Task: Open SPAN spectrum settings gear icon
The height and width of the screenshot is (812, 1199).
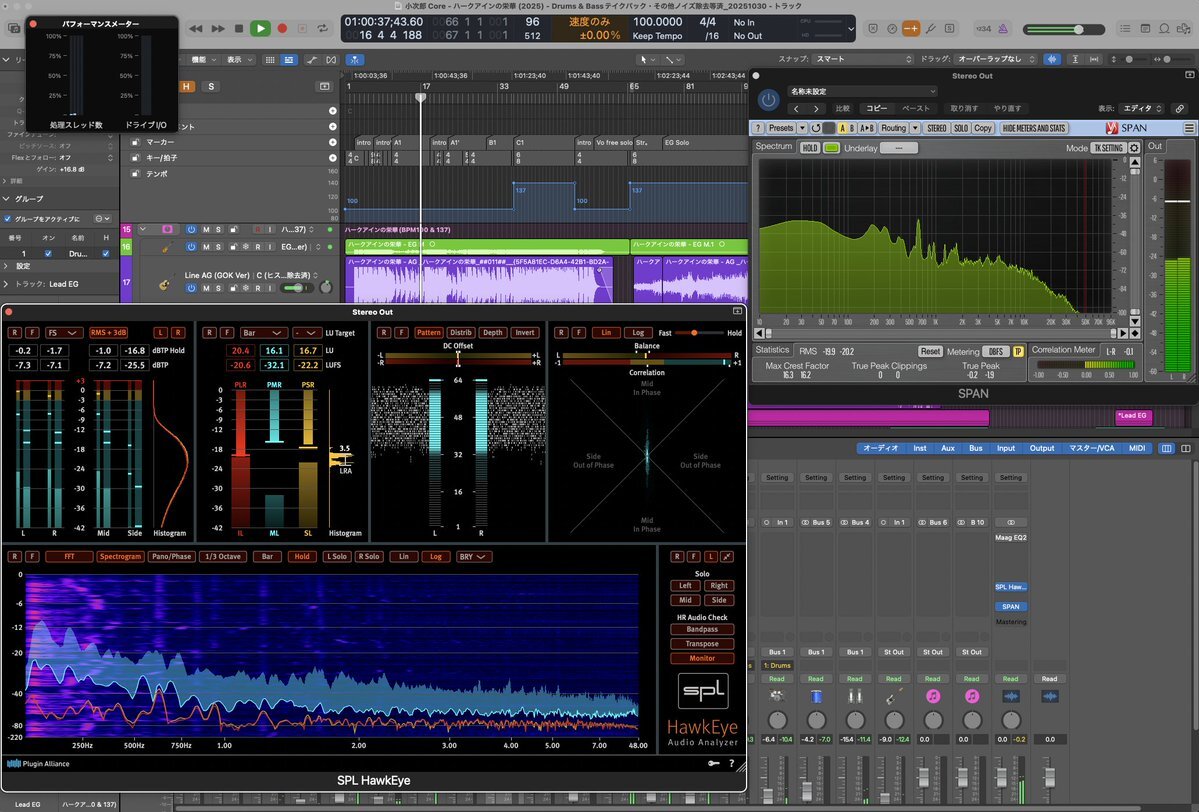Action: 1134,148
